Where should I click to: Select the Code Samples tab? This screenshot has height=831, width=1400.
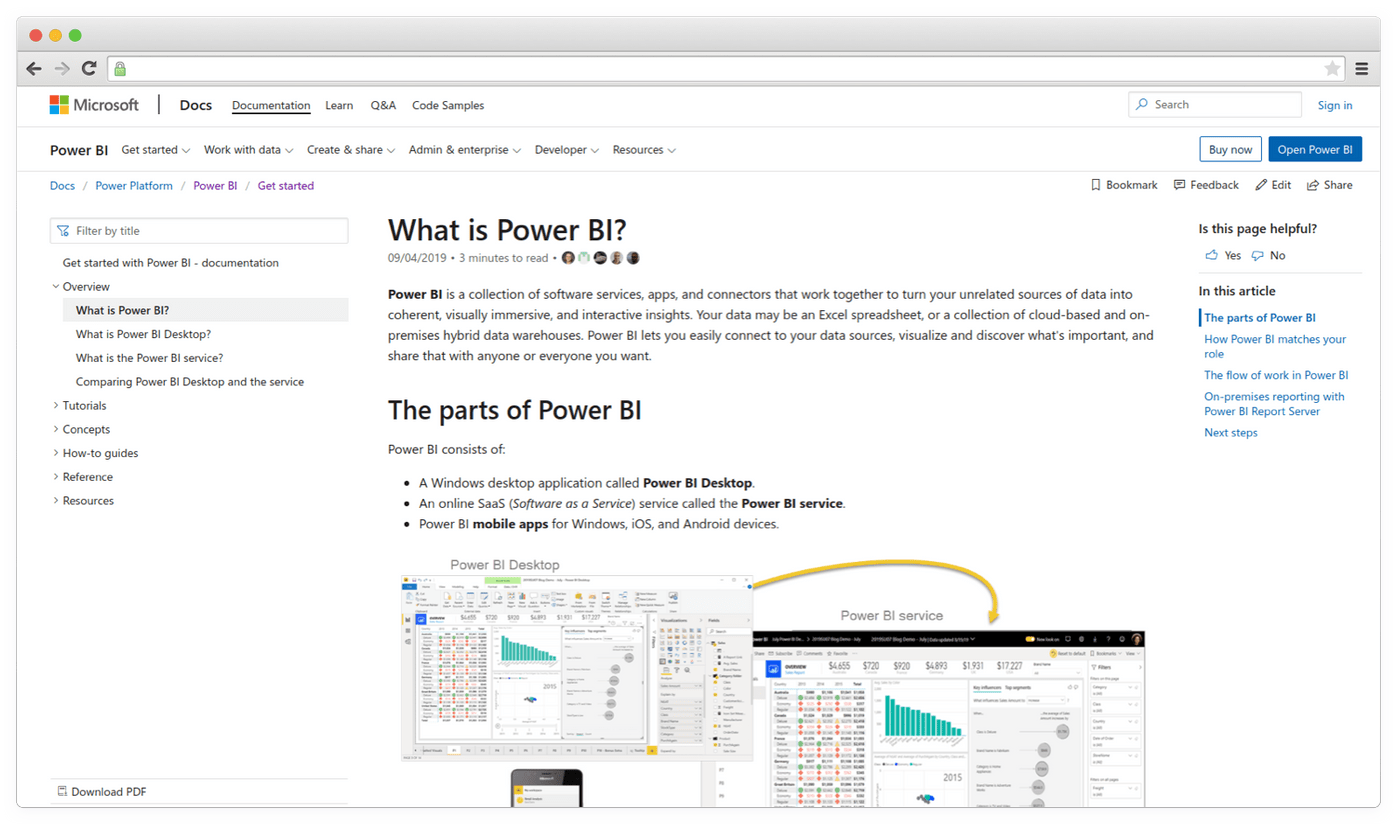pyautogui.click(x=448, y=105)
